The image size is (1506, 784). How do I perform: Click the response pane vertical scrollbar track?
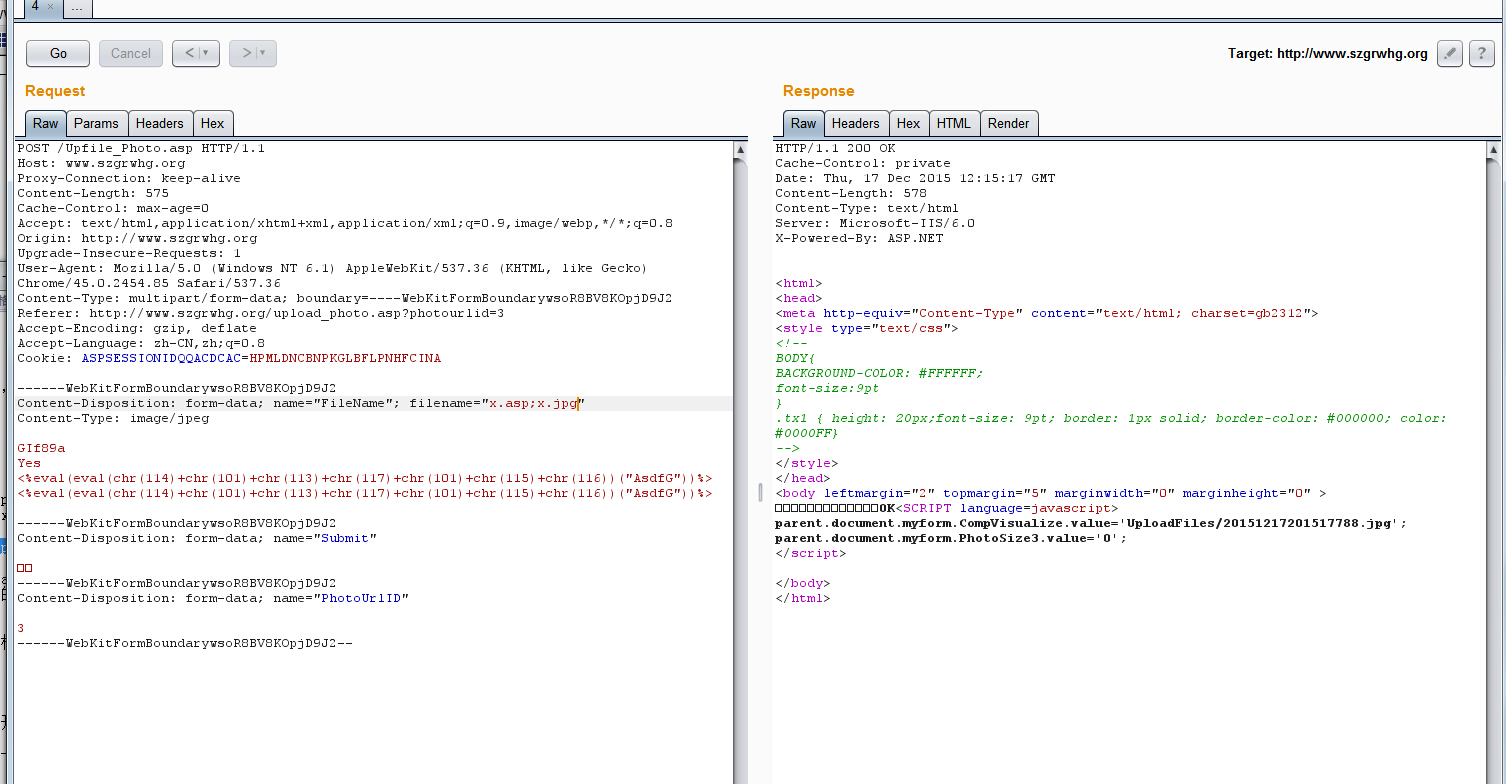tap(1494, 470)
